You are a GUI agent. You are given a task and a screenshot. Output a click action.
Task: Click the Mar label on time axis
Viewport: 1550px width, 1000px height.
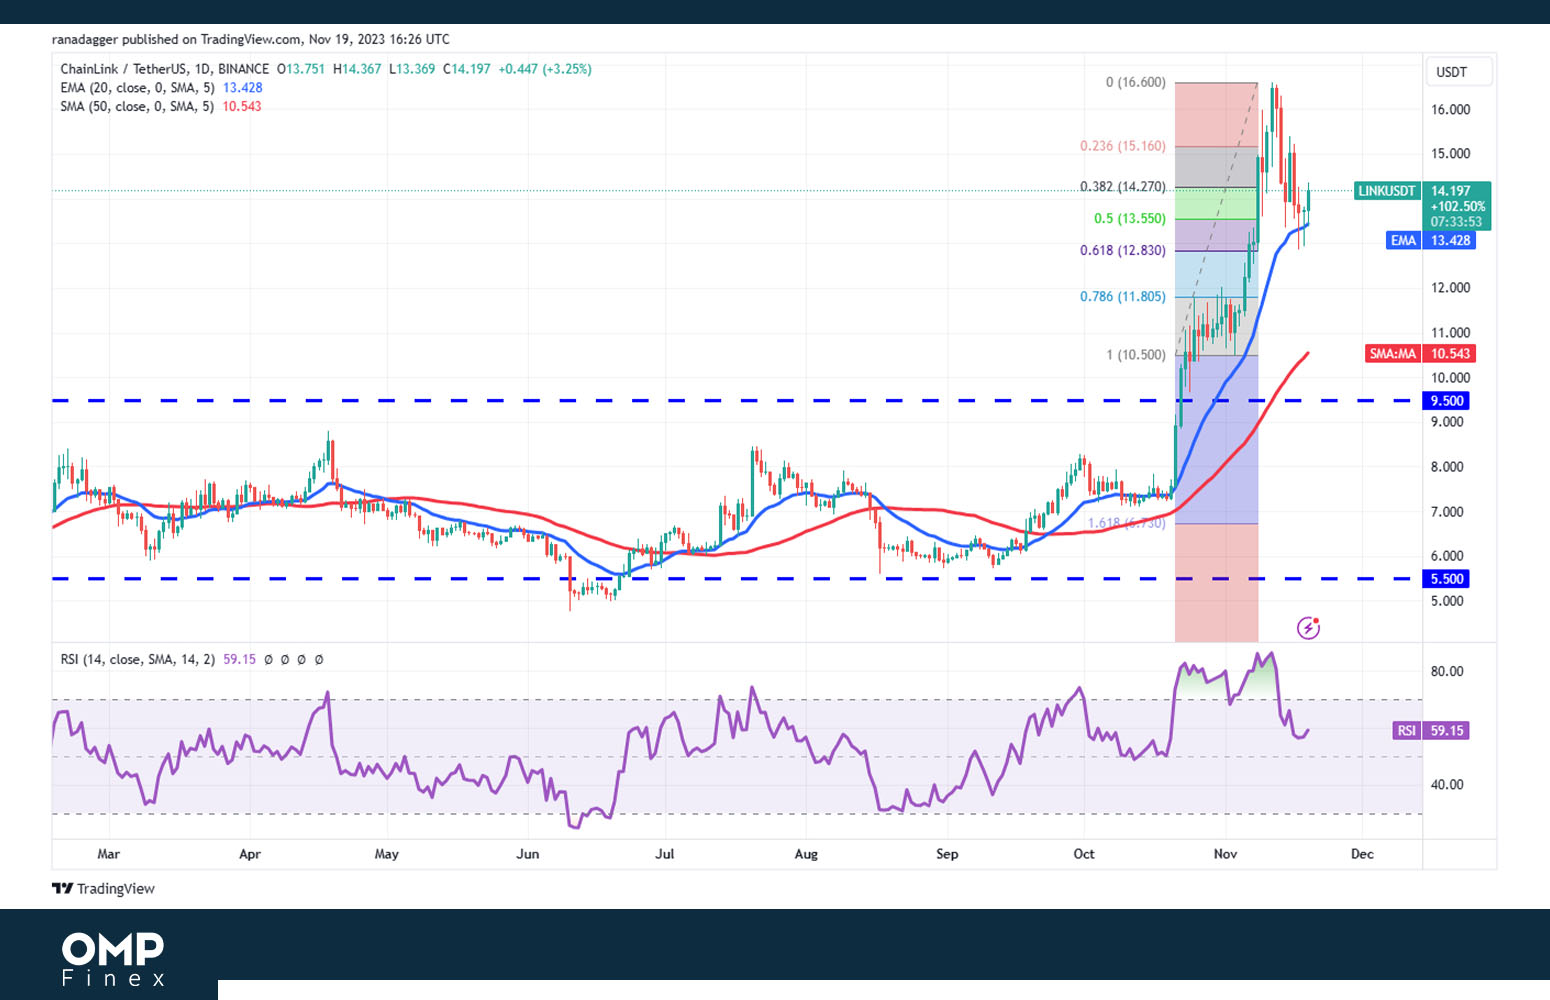[109, 854]
